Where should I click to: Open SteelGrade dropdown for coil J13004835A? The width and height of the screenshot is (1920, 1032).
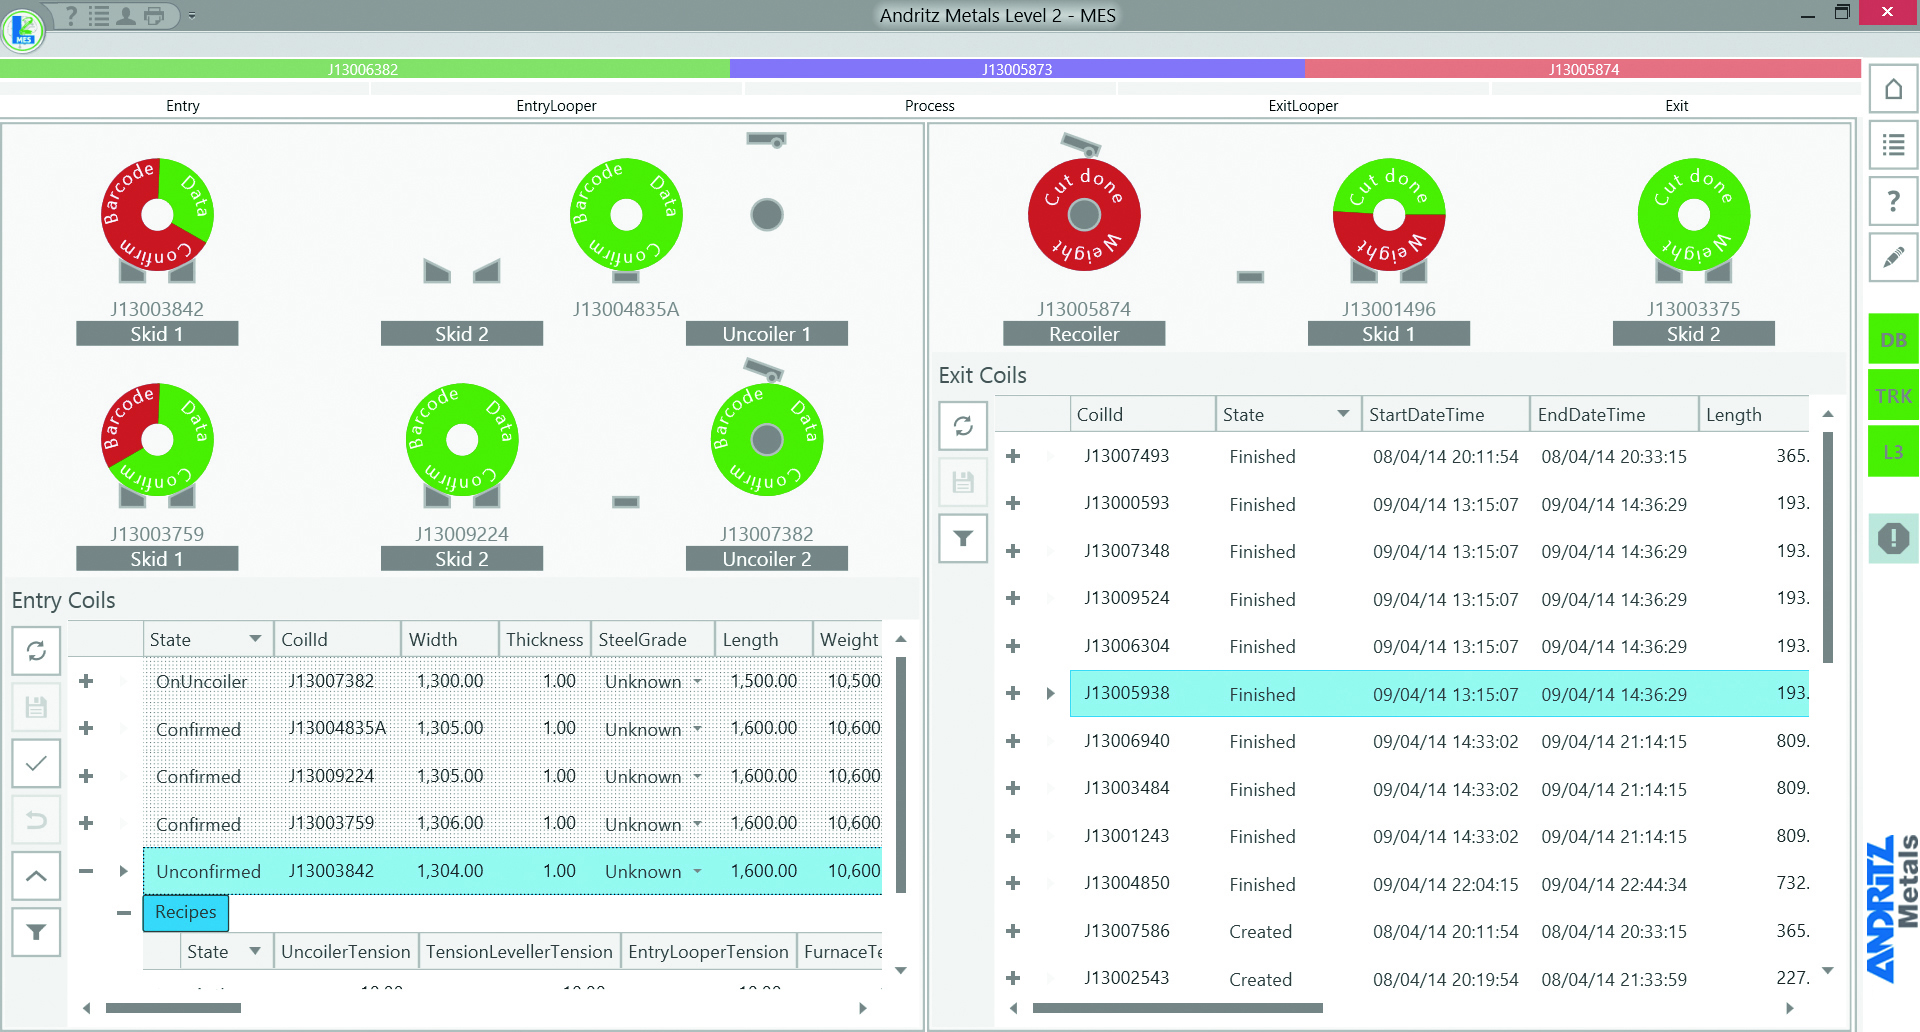(697, 729)
